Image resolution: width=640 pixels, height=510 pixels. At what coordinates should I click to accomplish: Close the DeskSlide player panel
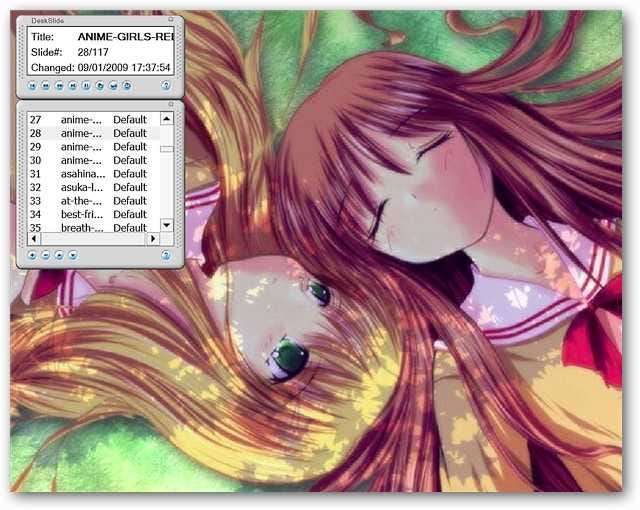(171, 19)
